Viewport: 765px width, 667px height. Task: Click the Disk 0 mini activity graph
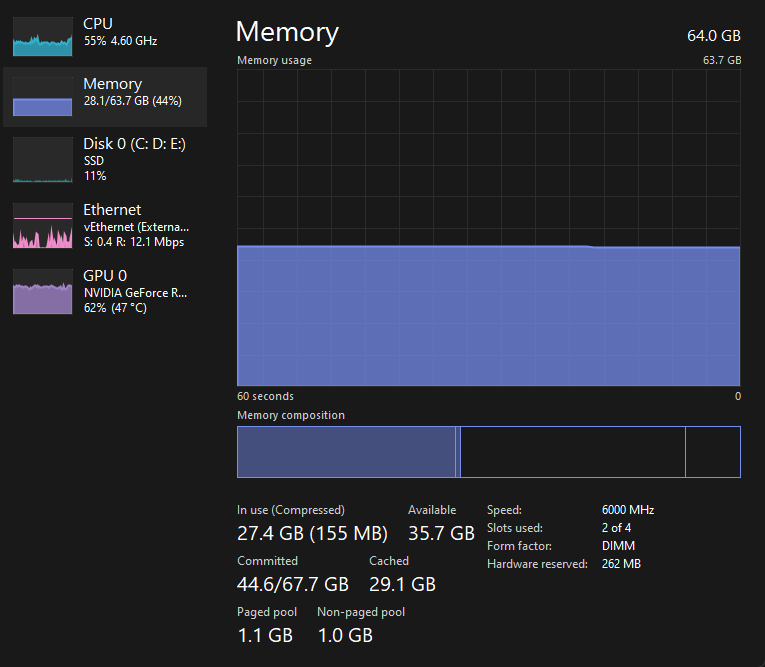42,160
